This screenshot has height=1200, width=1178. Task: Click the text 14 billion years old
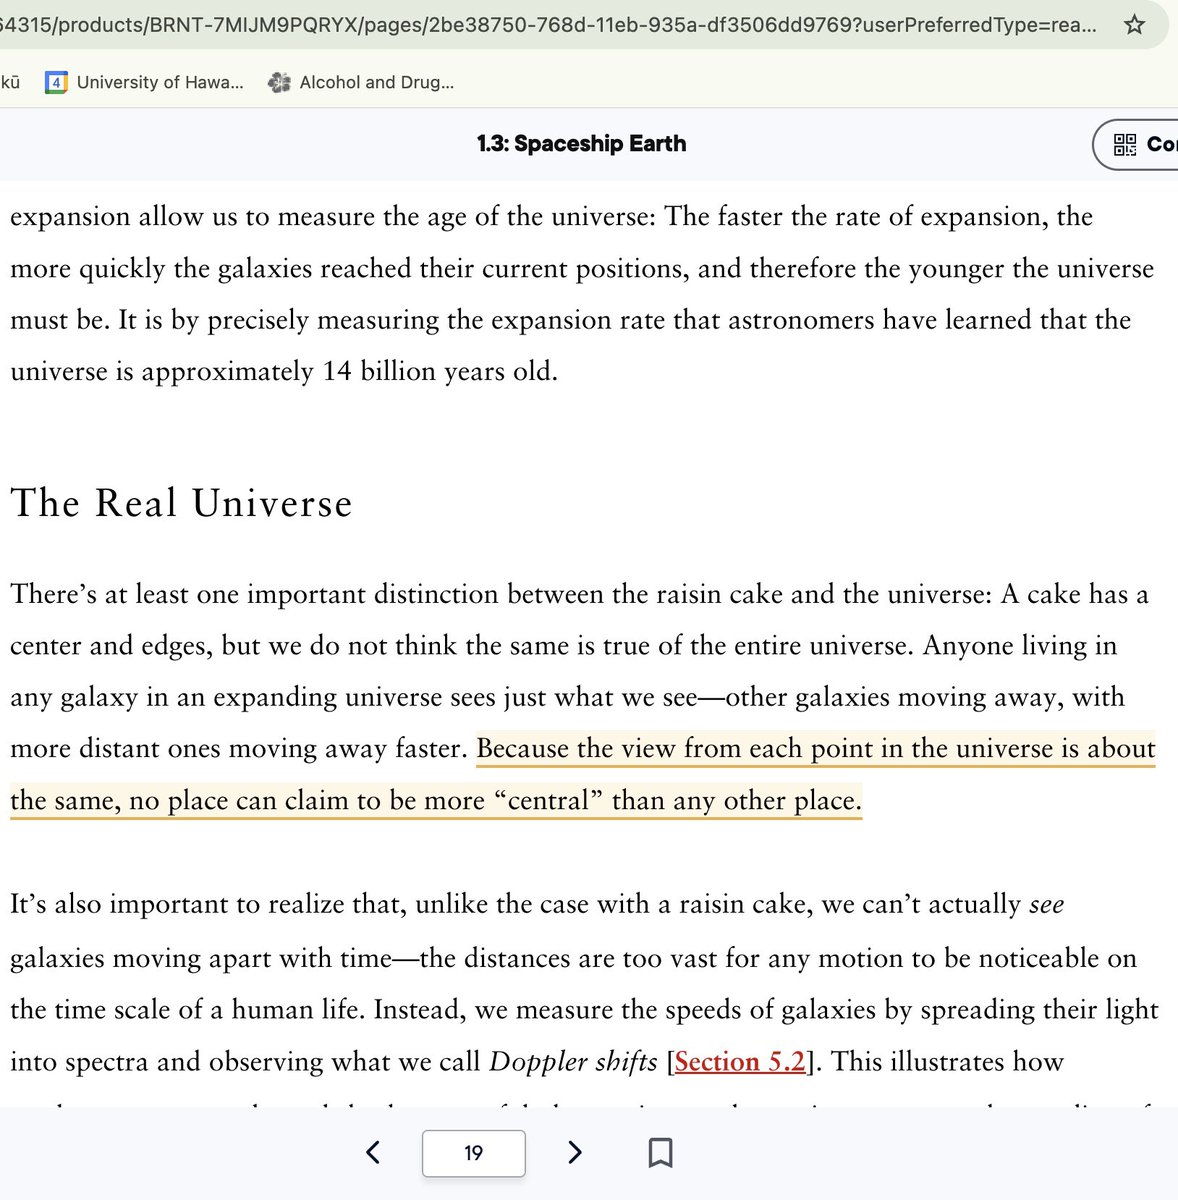point(438,371)
